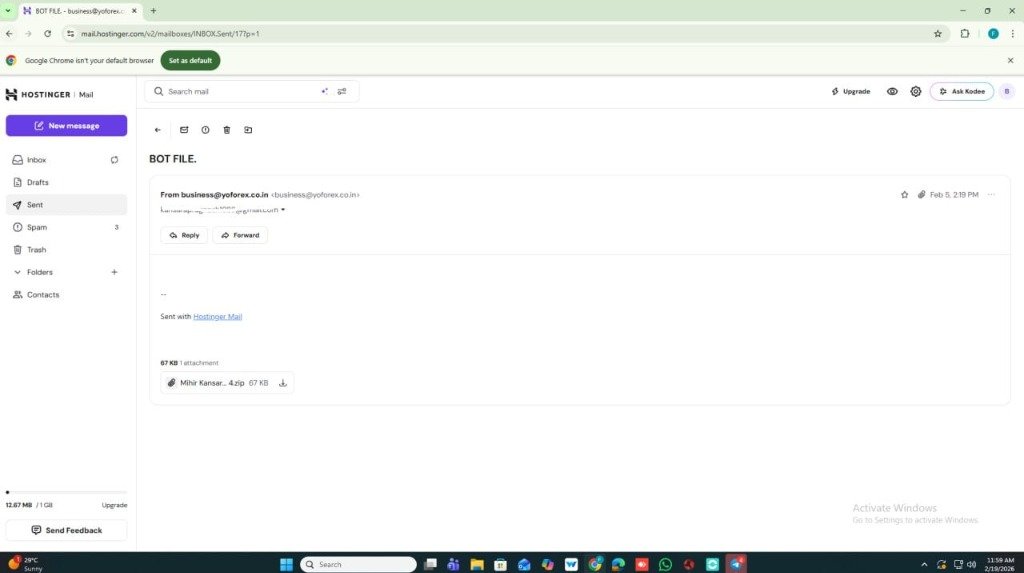1024x573 pixels.
Task: Report the email as spam via toolbar
Action: click(x=205, y=130)
